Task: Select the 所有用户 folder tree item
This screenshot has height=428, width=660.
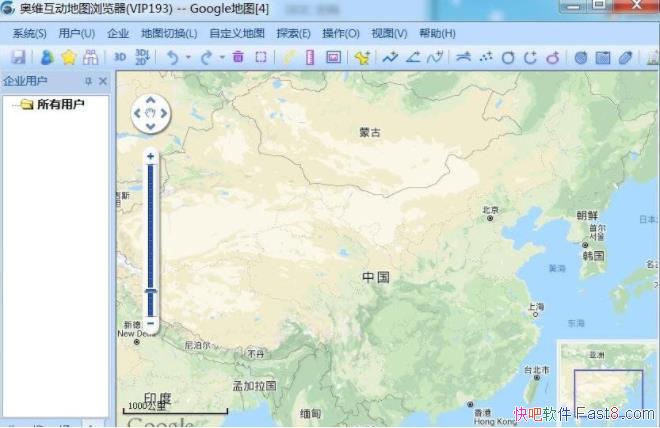Action: click(x=60, y=104)
